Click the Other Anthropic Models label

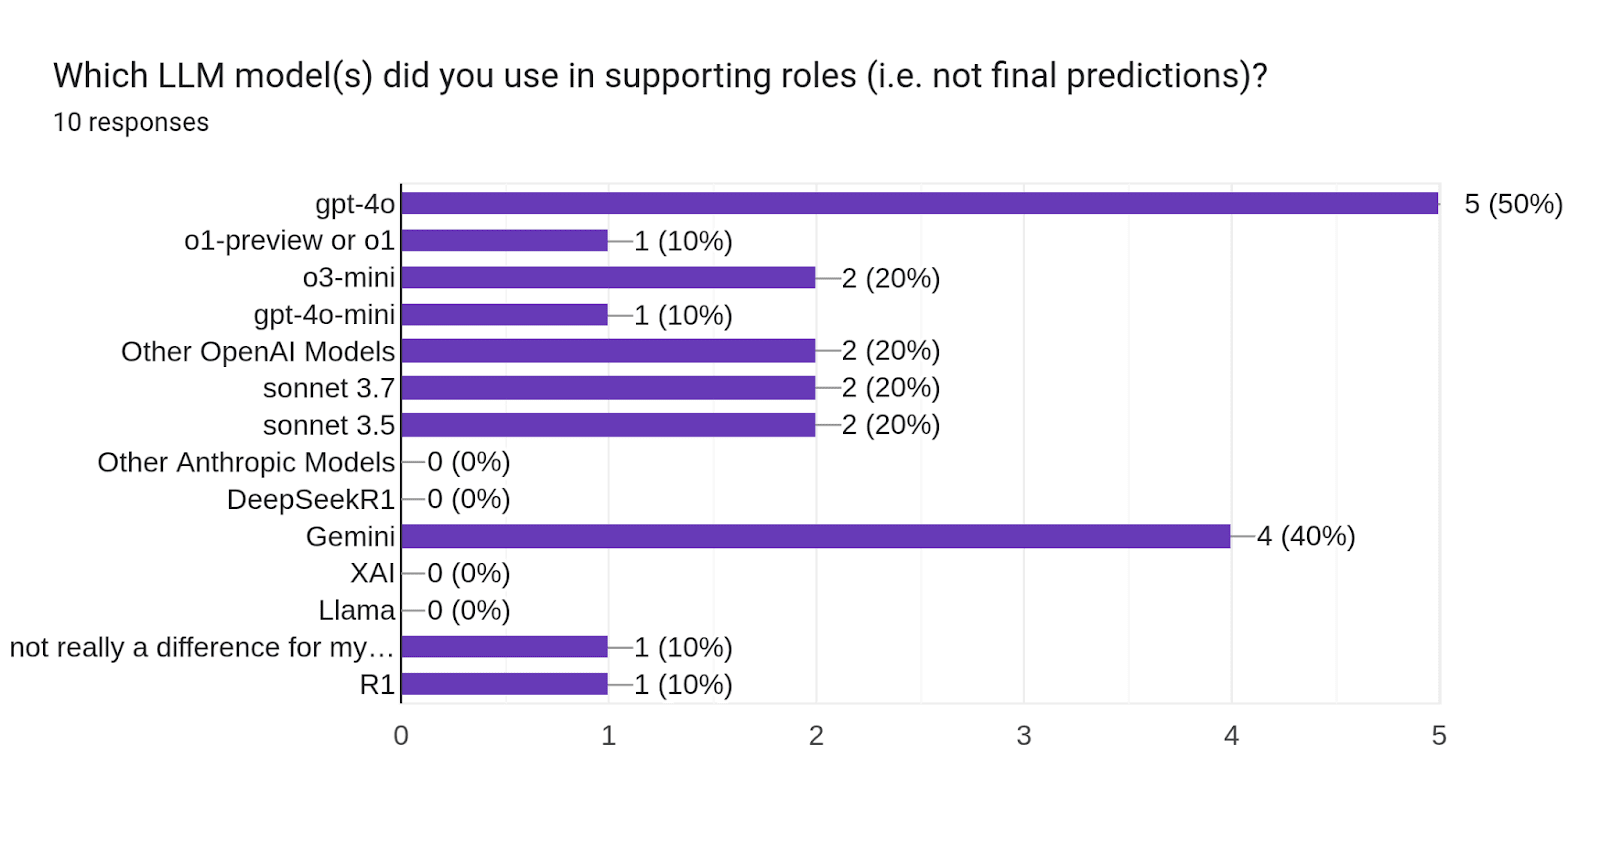[x=246, y=463]
